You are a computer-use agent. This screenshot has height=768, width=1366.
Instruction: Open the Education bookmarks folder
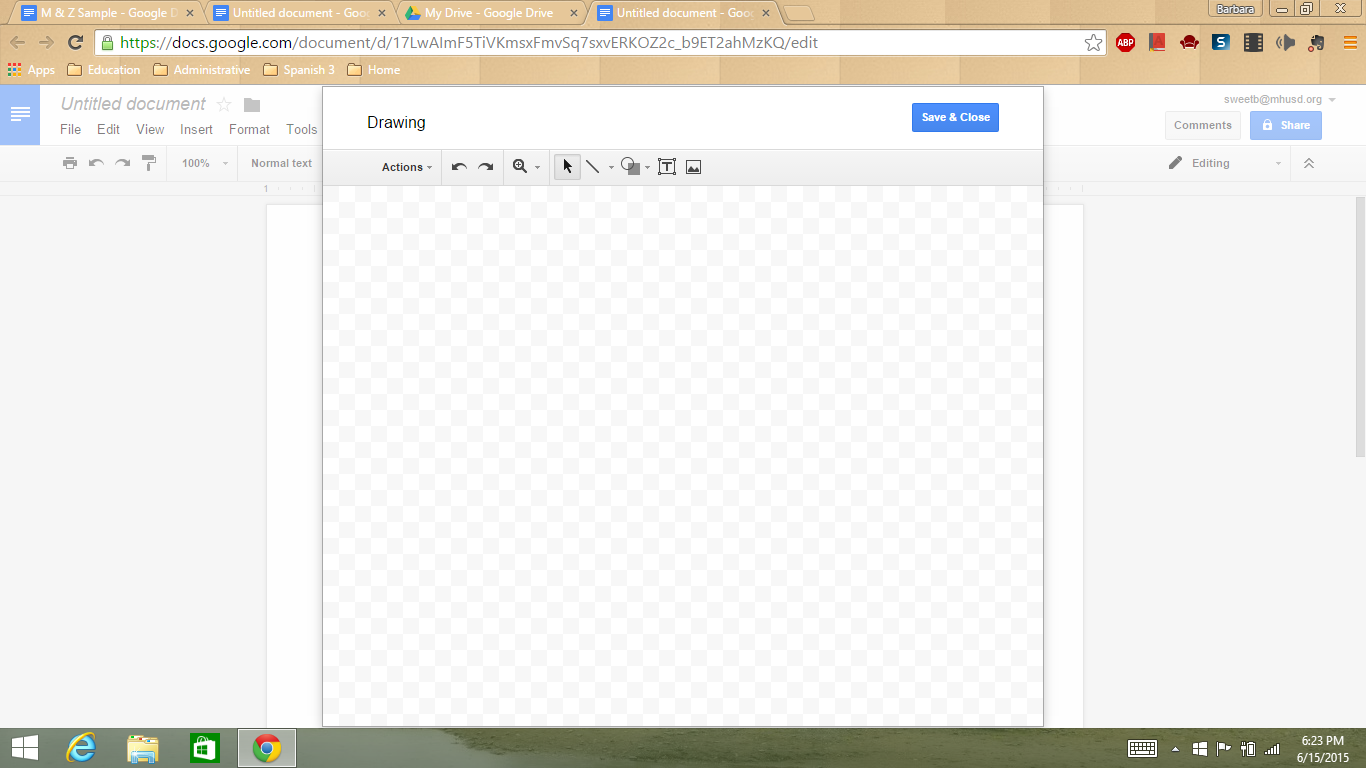[x=104, y=70]
